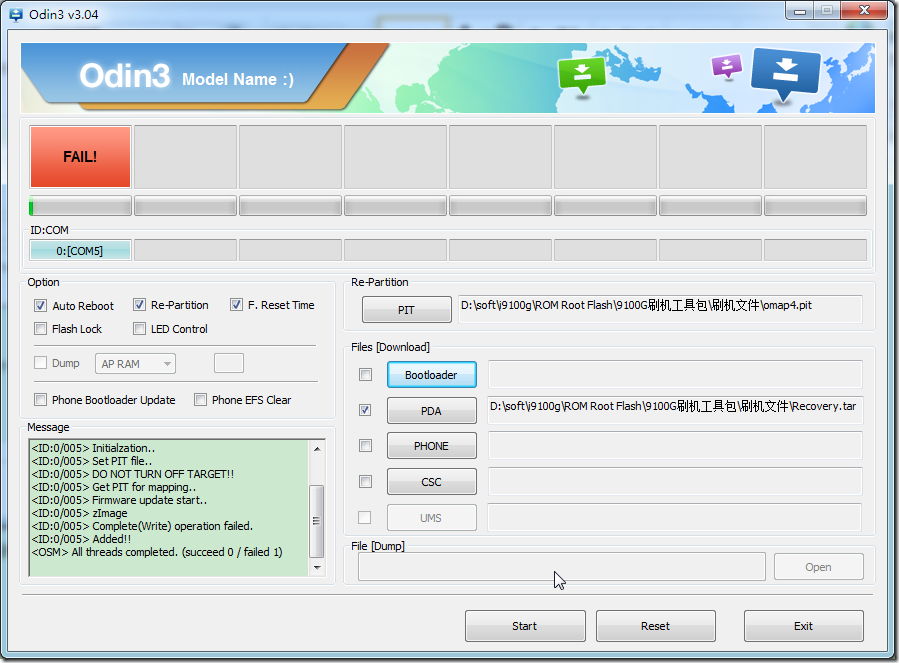Uncheck the PDA file checkbox

coord(365,411)
